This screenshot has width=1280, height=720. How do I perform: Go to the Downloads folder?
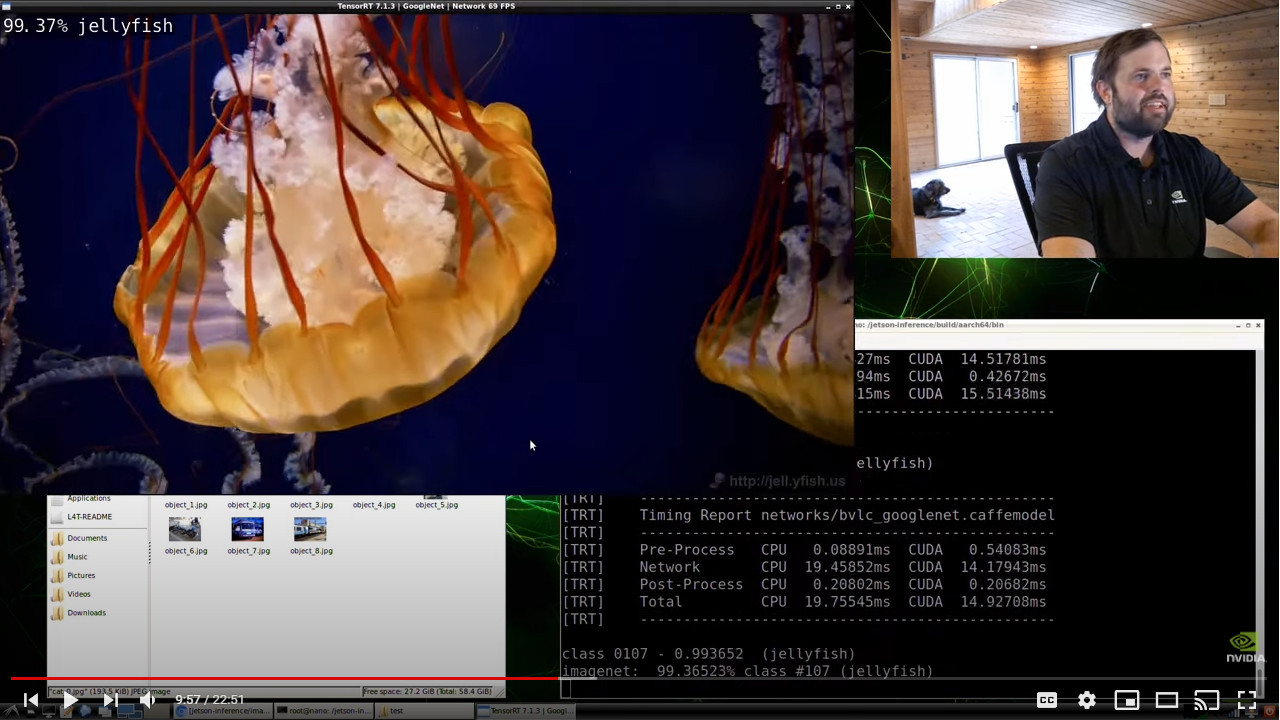point(86,613)
